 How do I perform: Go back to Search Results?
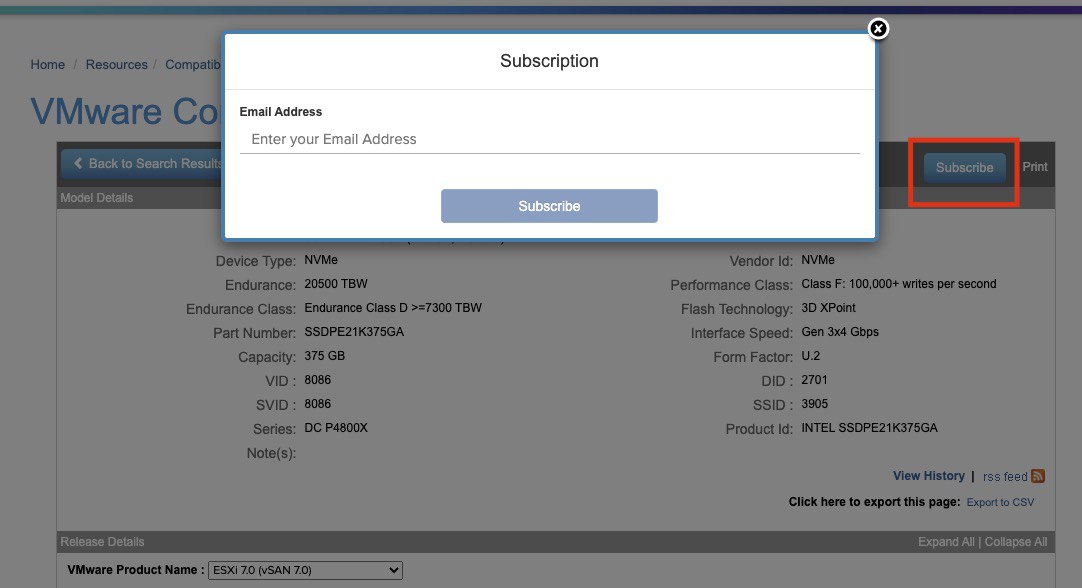pyautogui.click(x=142, y=164)
